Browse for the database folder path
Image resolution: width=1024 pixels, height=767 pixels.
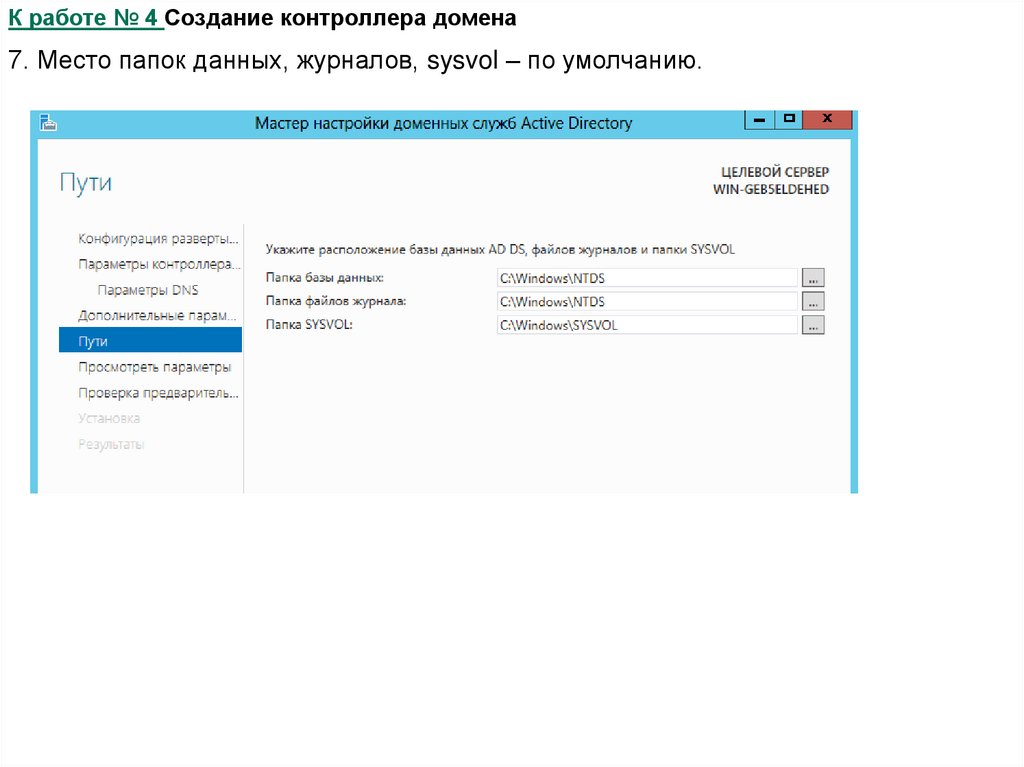coord(813,278)
